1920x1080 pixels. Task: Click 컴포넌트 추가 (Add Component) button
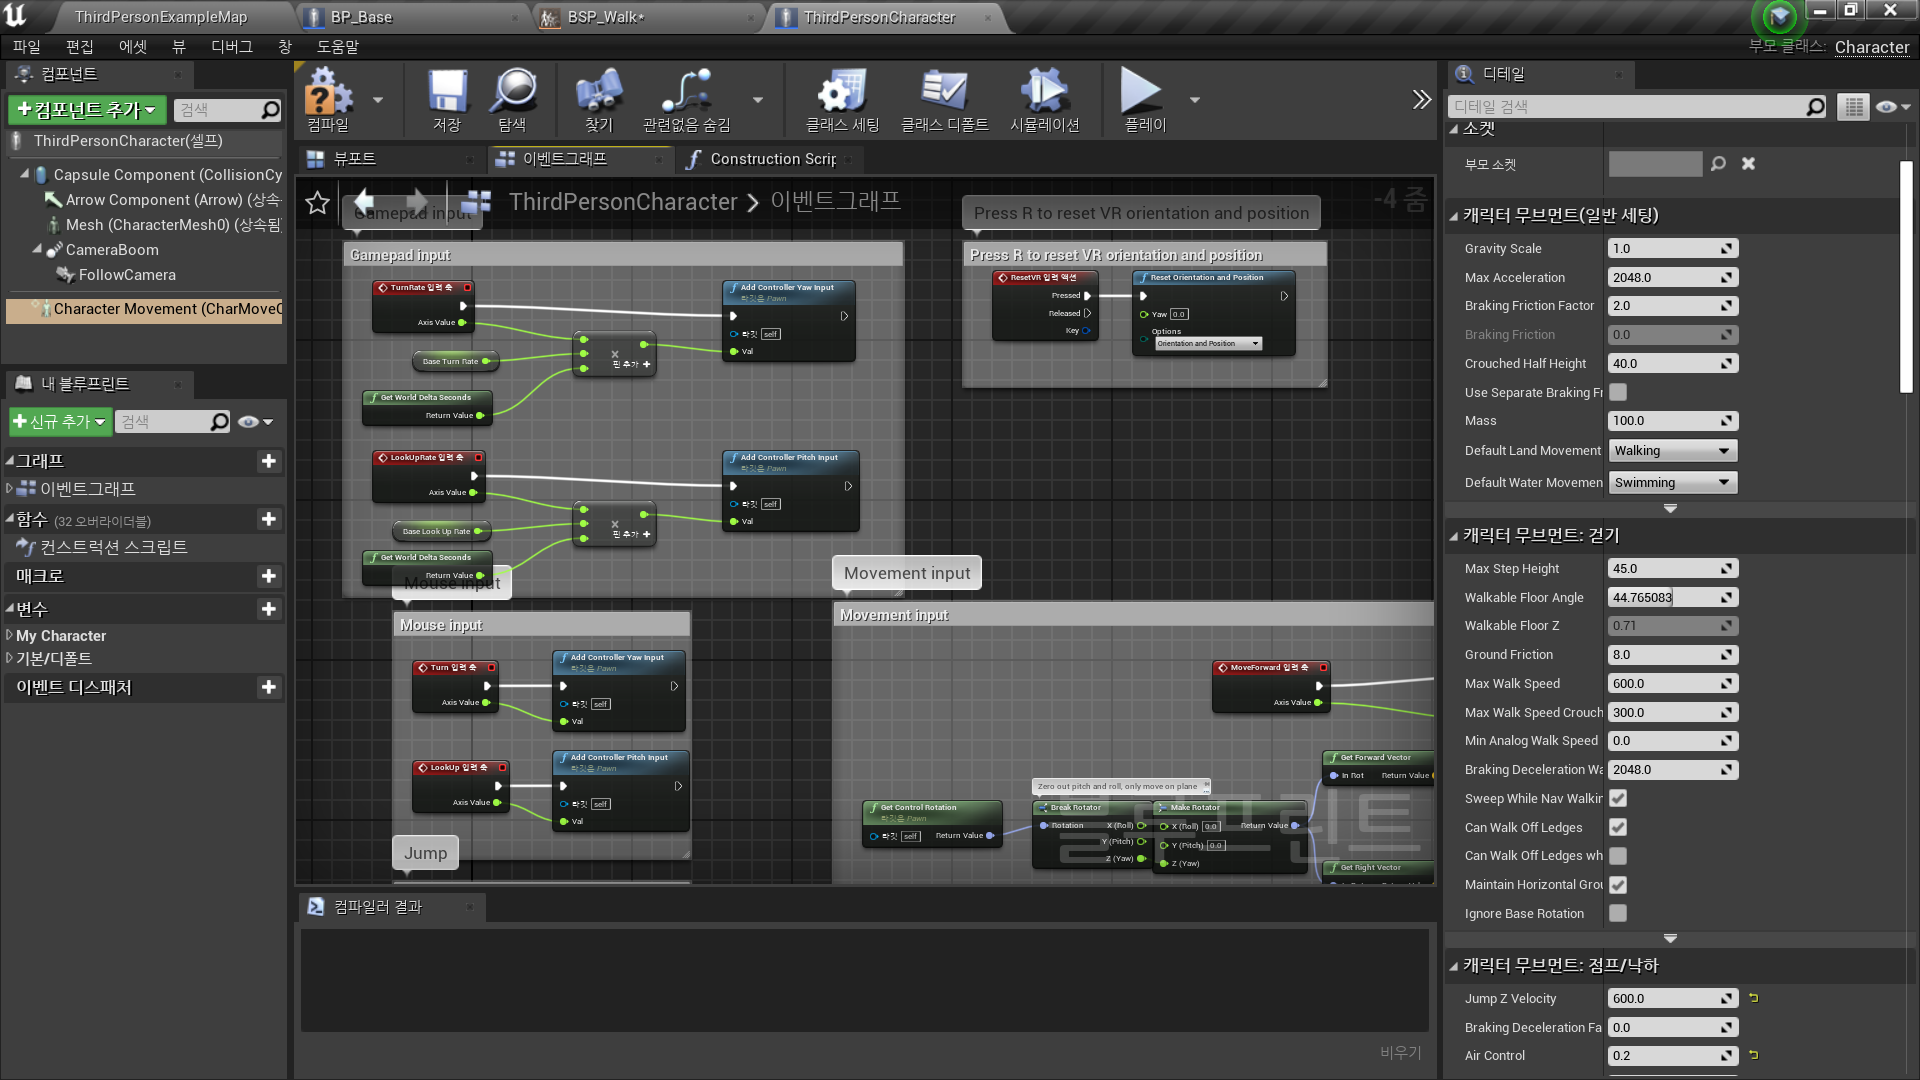(87, 110)
